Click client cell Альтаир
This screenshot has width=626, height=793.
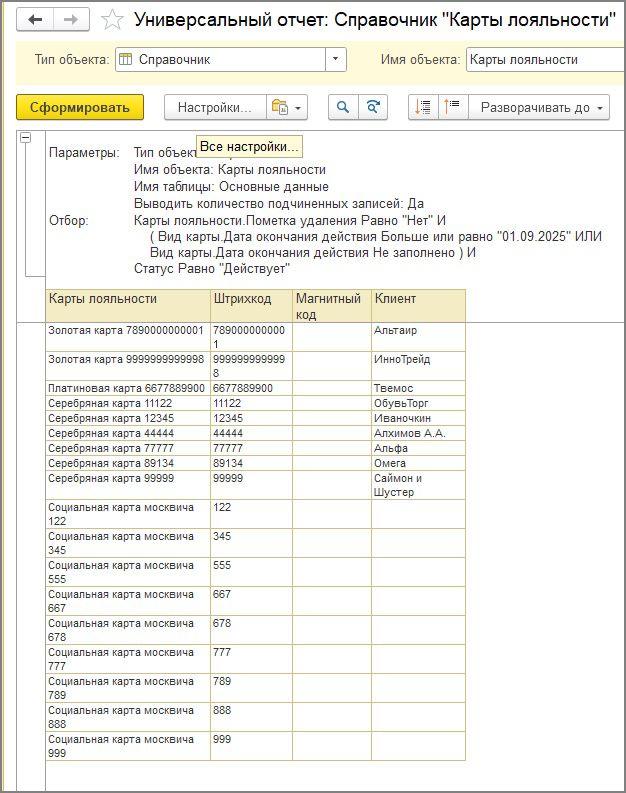point(418,337)
